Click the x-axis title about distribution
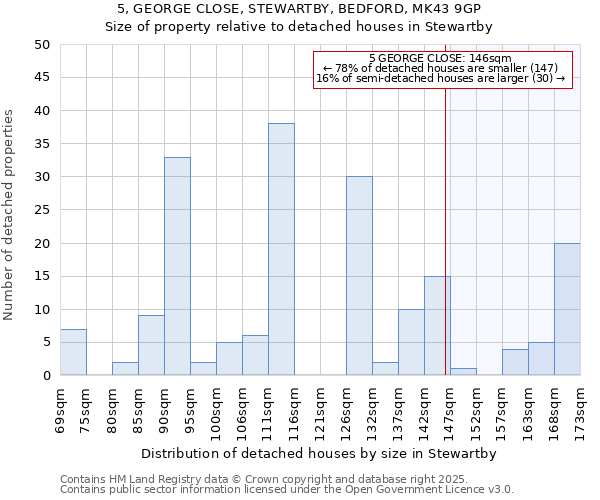 [x=299, y=453]
